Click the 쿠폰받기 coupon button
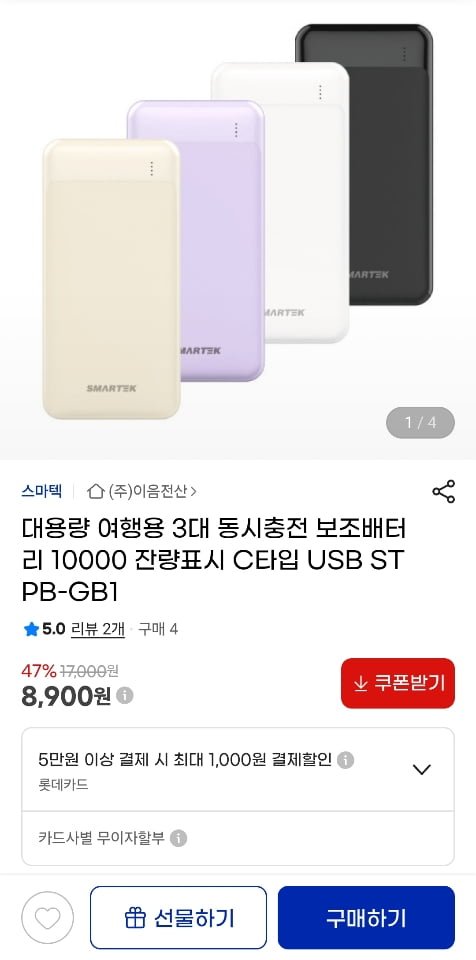This screenshot has height=960, width=476. [x=398, y=683]
